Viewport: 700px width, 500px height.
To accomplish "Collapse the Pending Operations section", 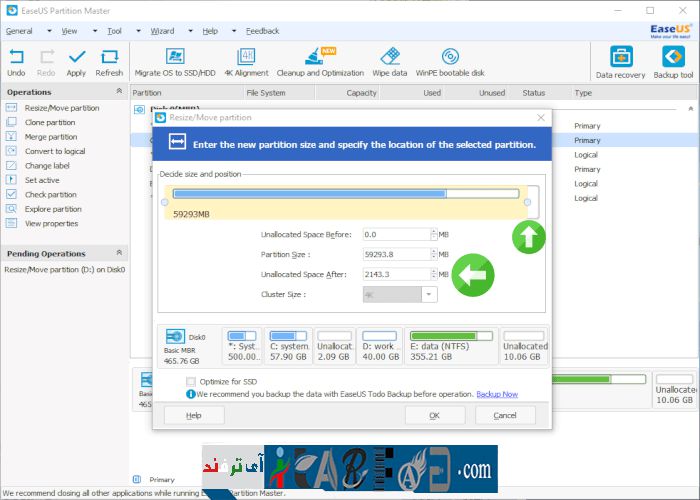I will click(x=120, y=254).
